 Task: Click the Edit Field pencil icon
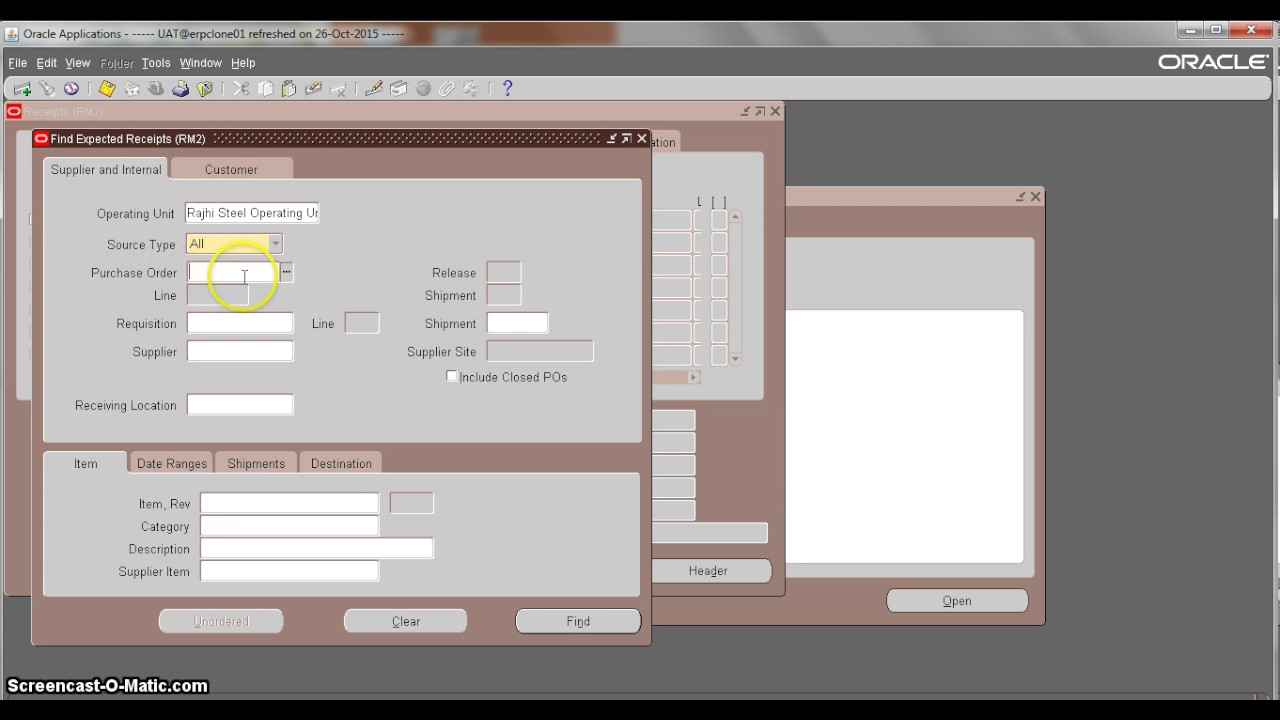(374, 89)
